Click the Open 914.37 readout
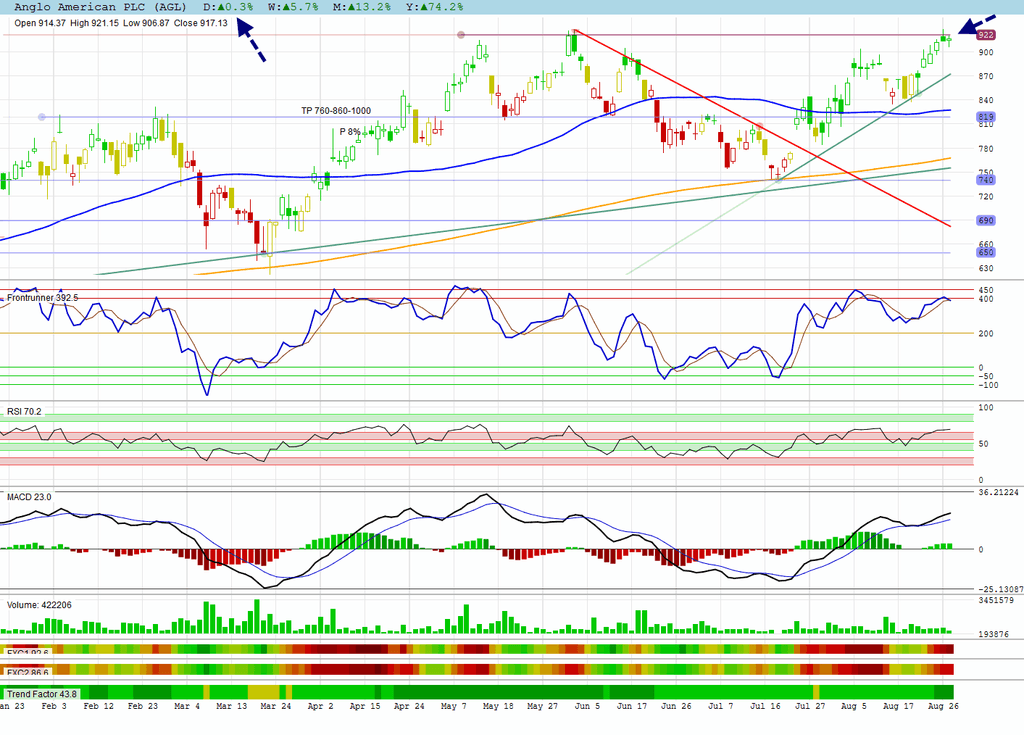 point(40,23)
